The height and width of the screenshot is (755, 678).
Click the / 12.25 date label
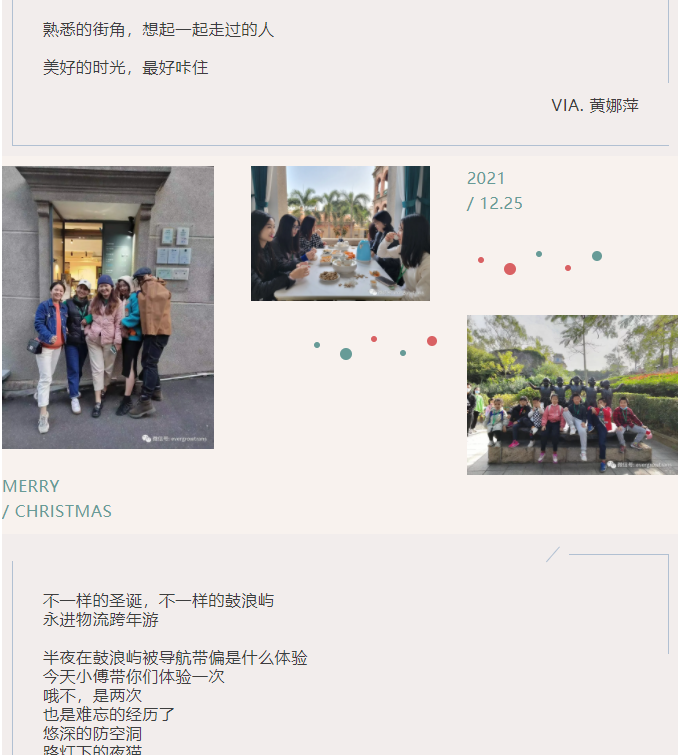click(x=495, y=204)
